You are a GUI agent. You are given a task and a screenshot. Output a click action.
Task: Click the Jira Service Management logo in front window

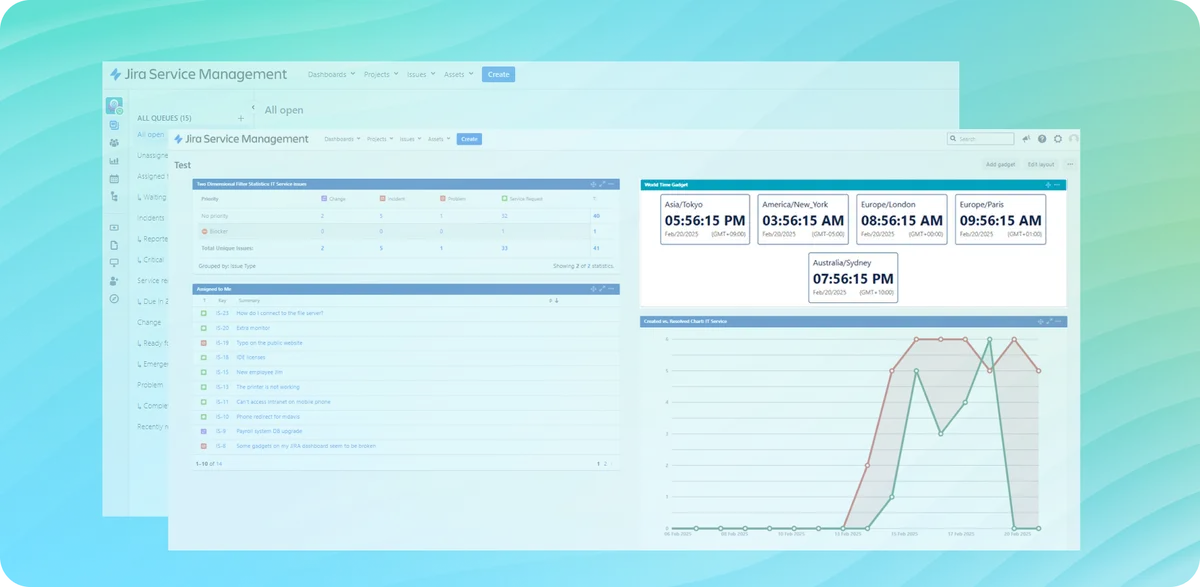pos(241,139)
